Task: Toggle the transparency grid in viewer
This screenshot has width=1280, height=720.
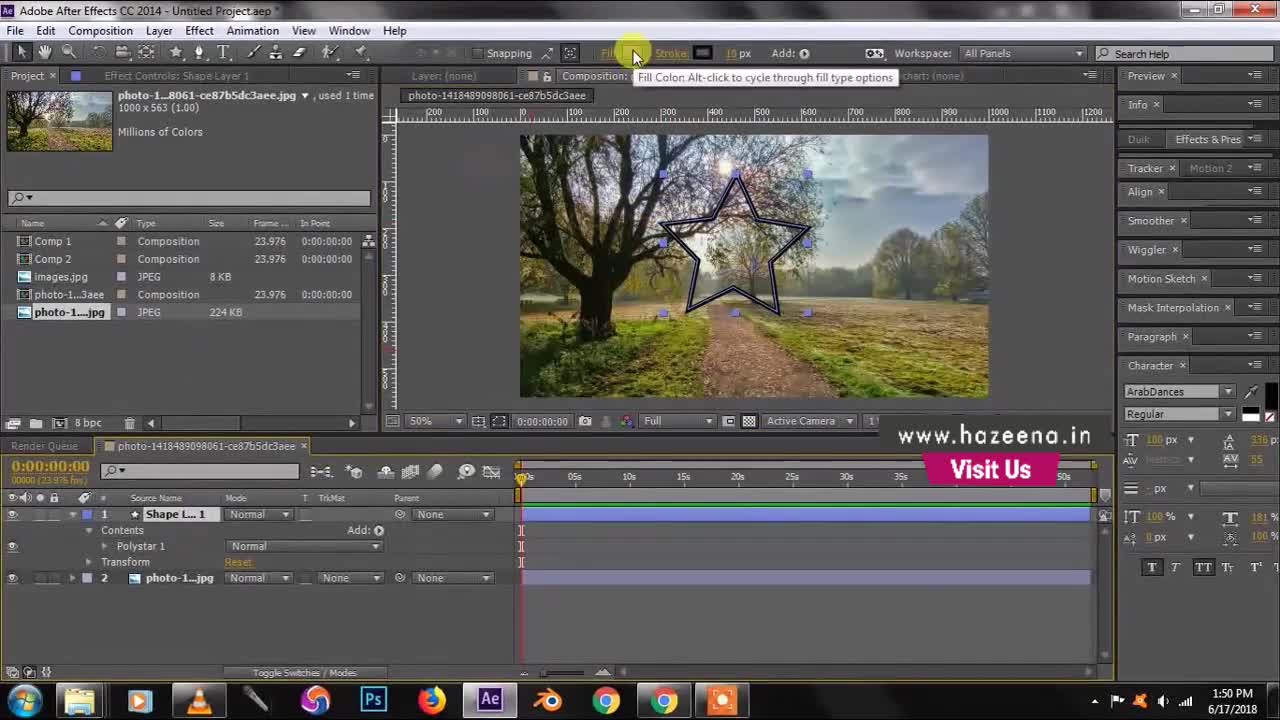Action: (x=748, y=421)
